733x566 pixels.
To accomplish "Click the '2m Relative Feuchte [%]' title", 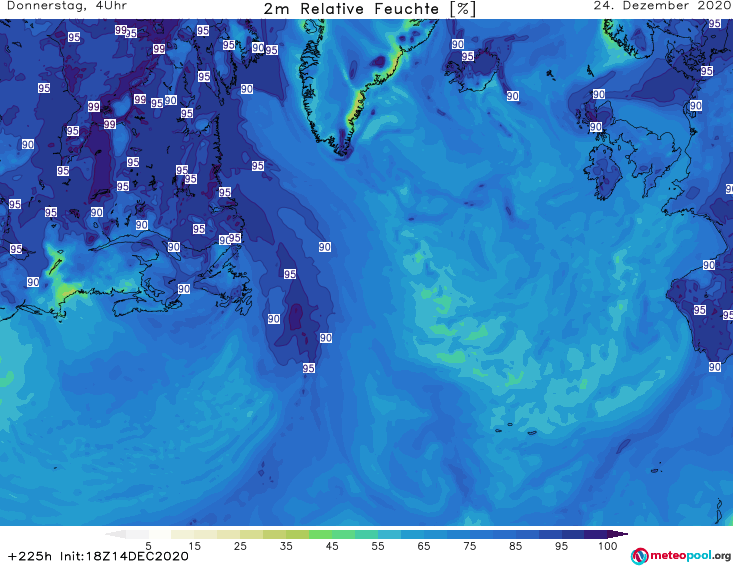I will point(370,9).
